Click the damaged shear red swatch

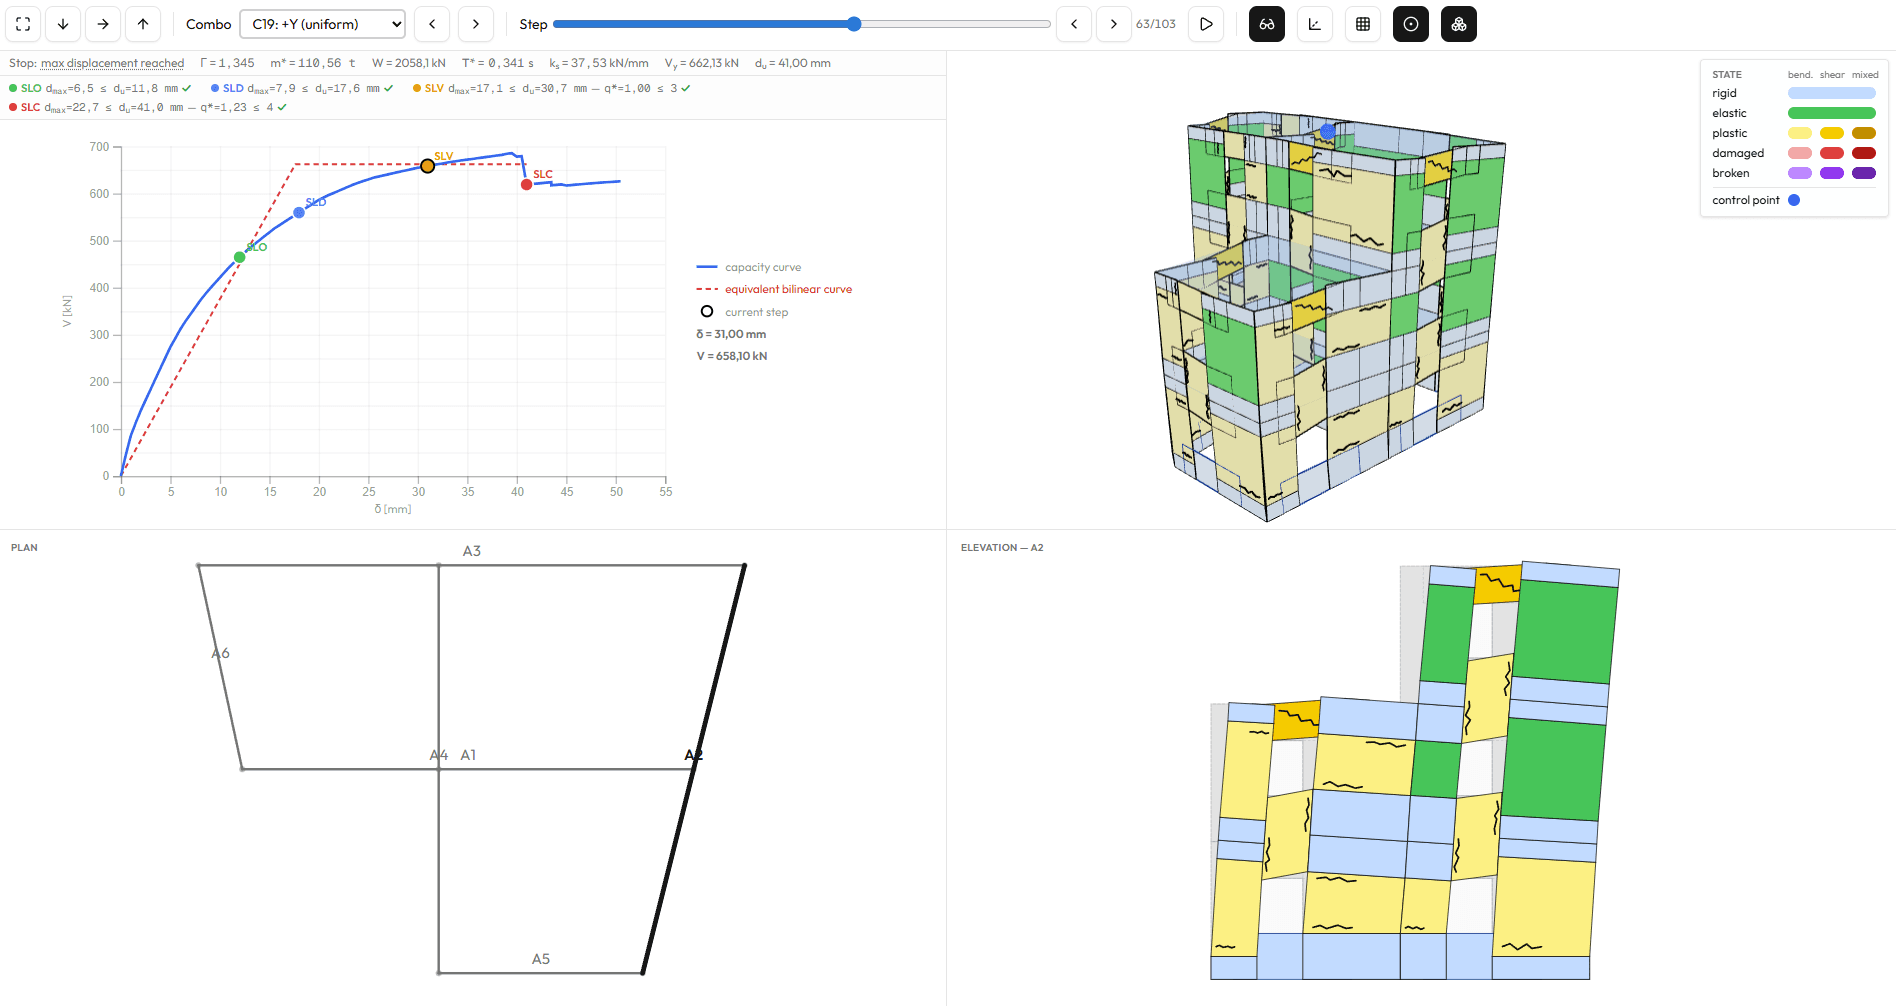(x=1832, y=153)
